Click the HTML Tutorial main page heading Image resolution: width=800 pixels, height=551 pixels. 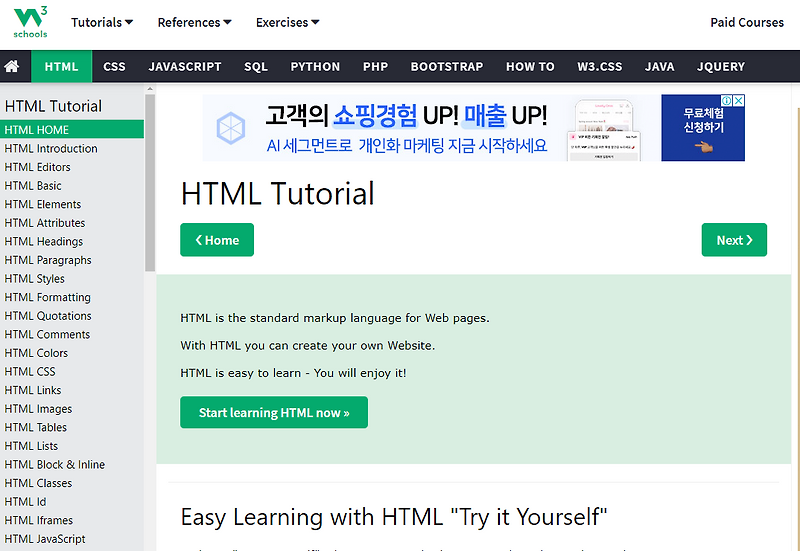click(278, 193)
